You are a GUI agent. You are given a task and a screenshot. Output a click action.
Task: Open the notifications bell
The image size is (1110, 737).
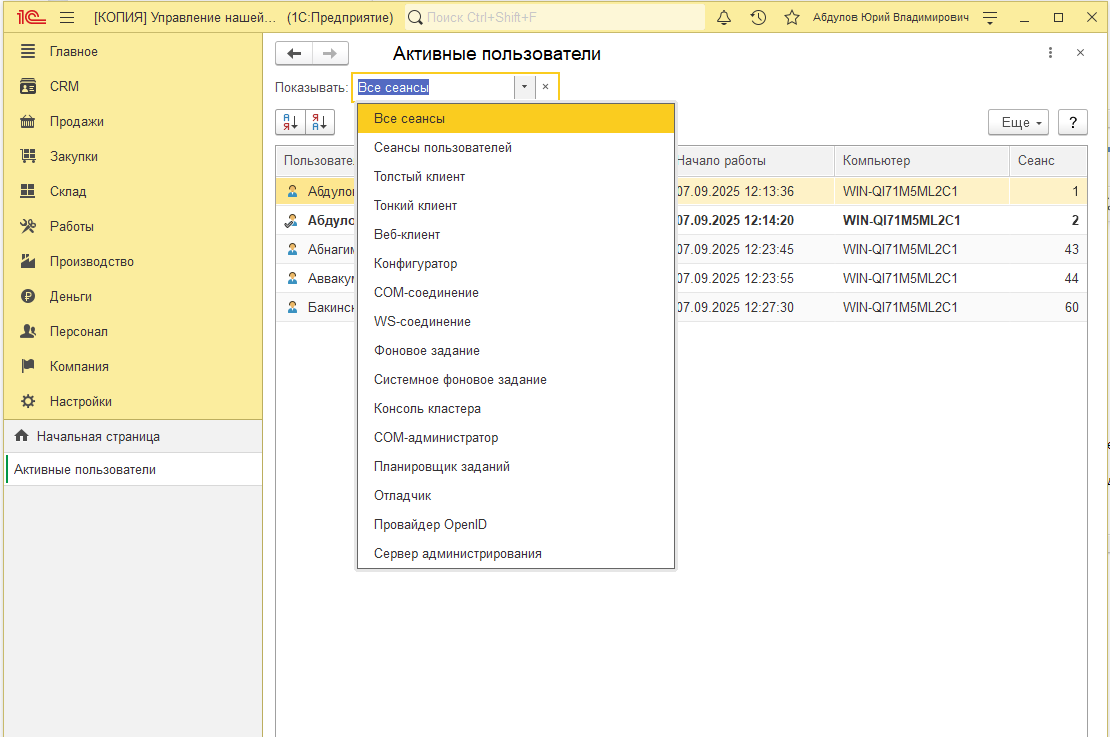(723, 18)
